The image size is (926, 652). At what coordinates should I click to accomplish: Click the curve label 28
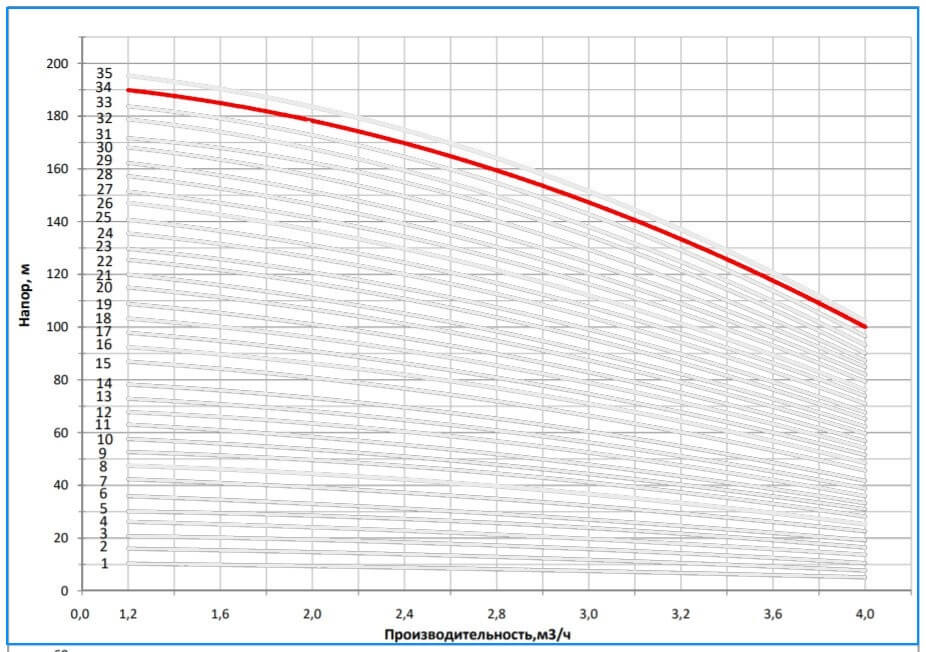coord(104,174)
